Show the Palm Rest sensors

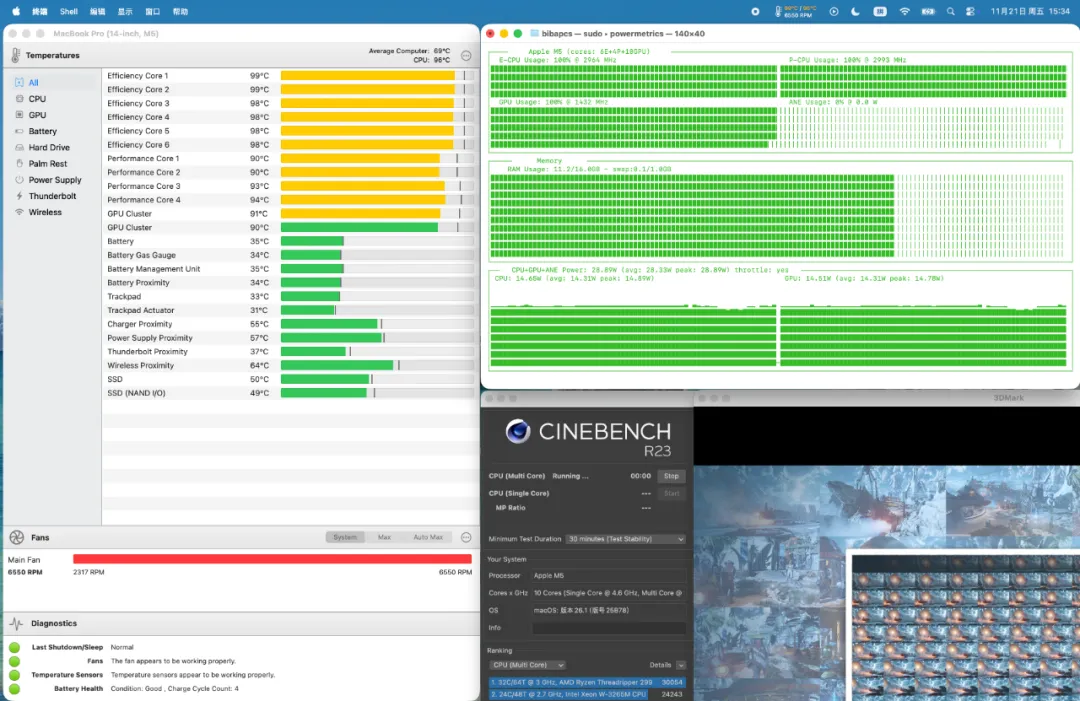(48, 163)
